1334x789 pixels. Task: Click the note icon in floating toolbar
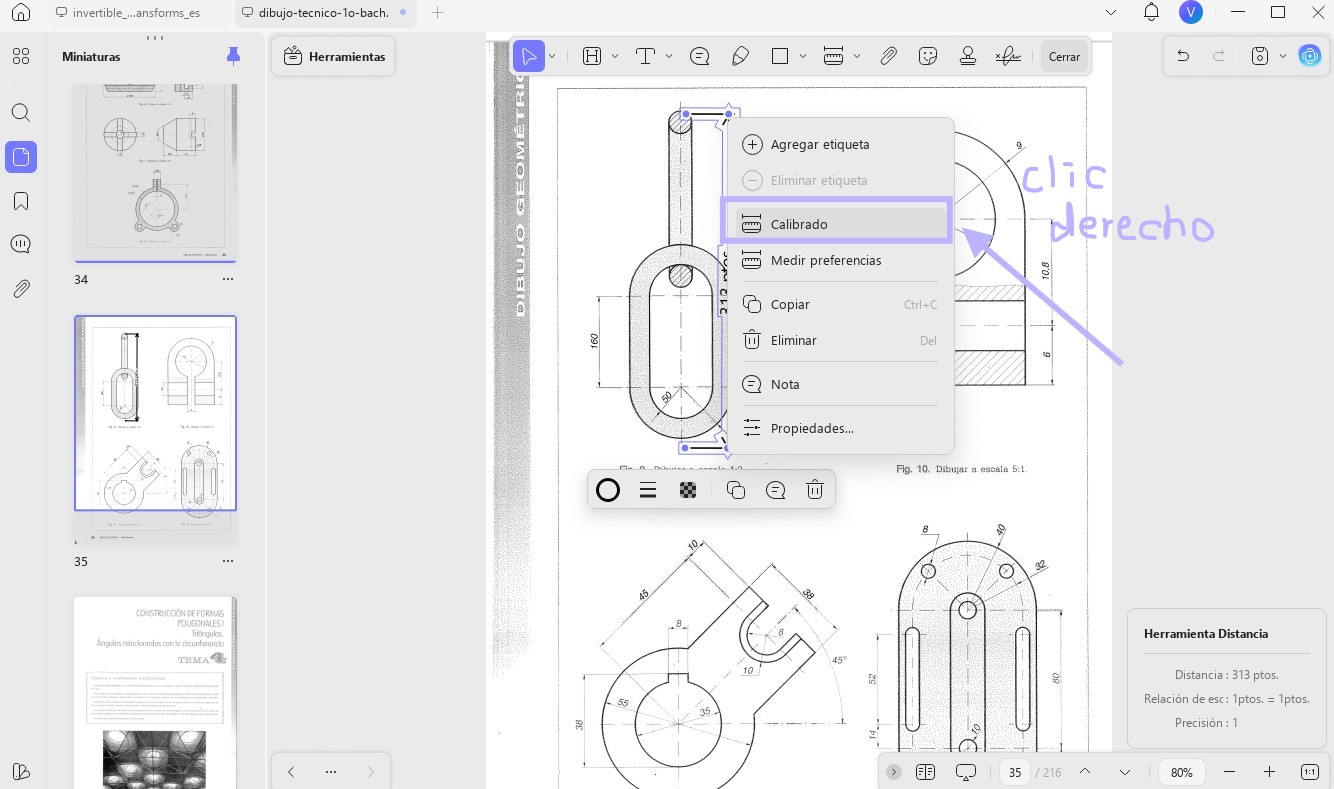775,490
